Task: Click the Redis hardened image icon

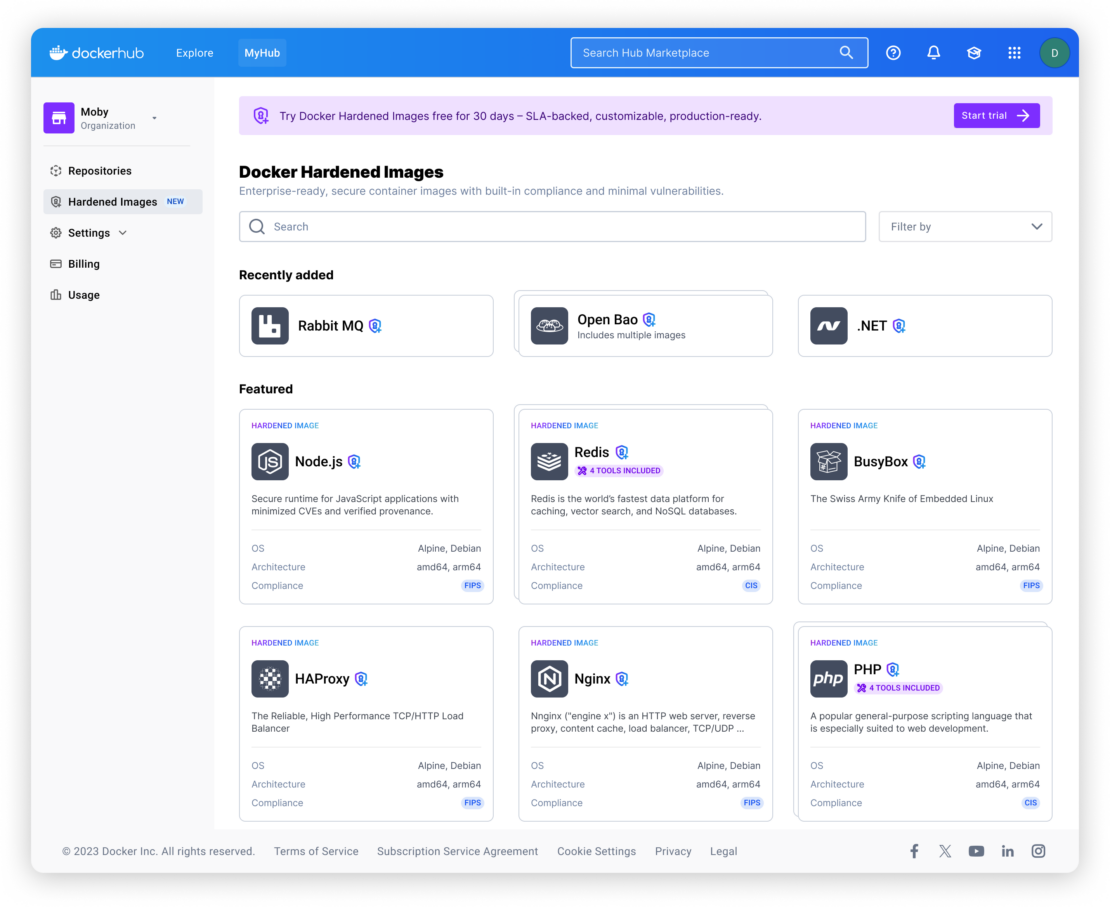Action: 549,461
